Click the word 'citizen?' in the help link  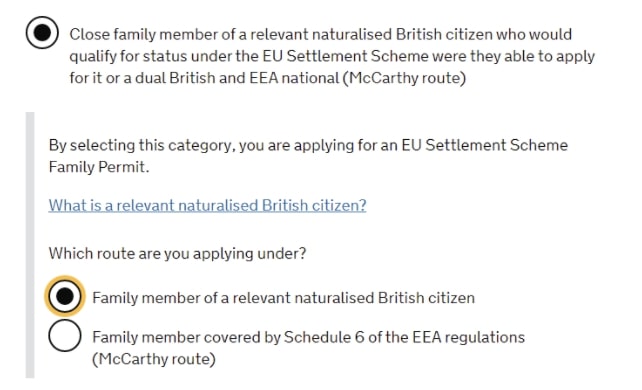pos(339,205)
